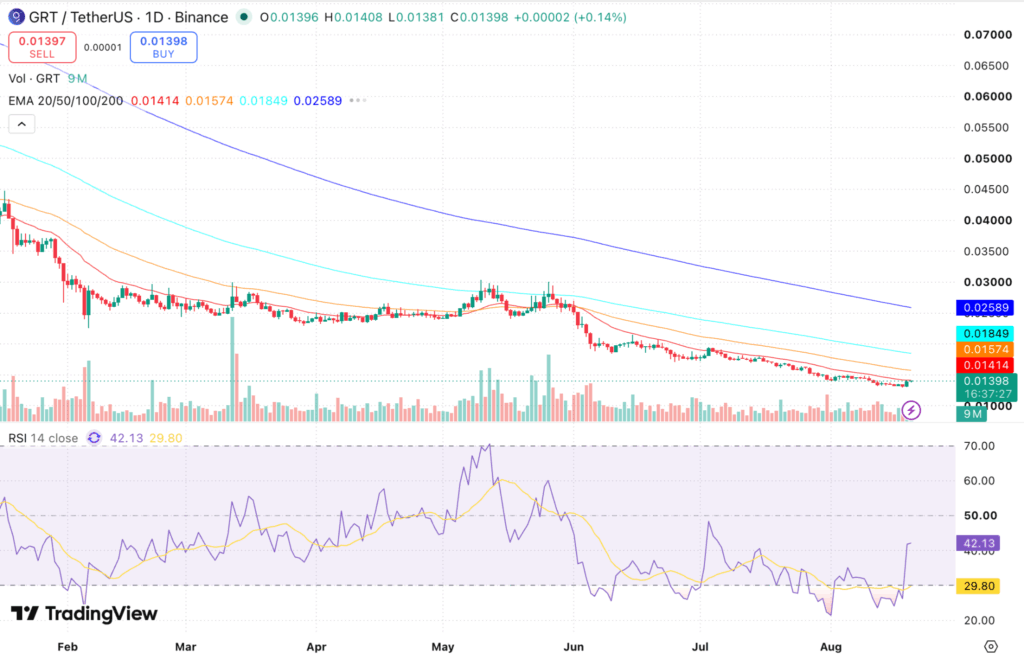Select the GRT / TetherUS symbol title
The height and width of the screenshot is (659, 1024).
click(x=129, y=17)
